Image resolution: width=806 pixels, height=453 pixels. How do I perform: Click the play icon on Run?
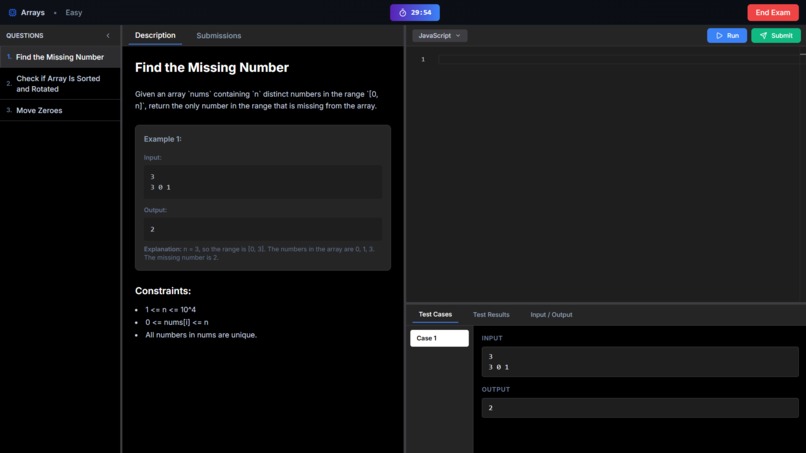[719, 35]
